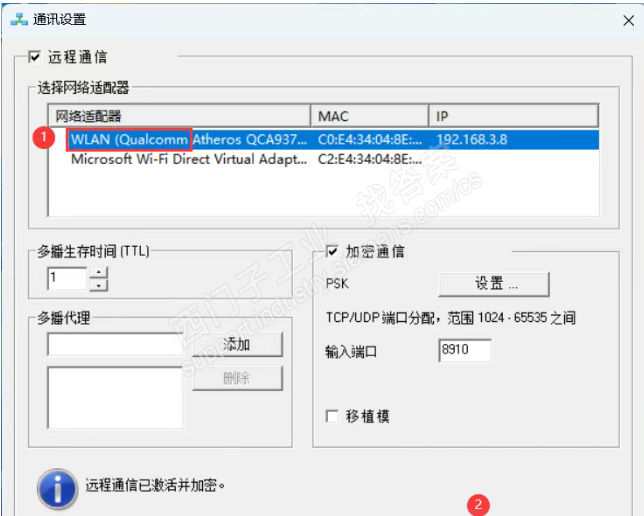Click the 网络适配器 column header
The image size is (644, 516).
click(179, 116)
